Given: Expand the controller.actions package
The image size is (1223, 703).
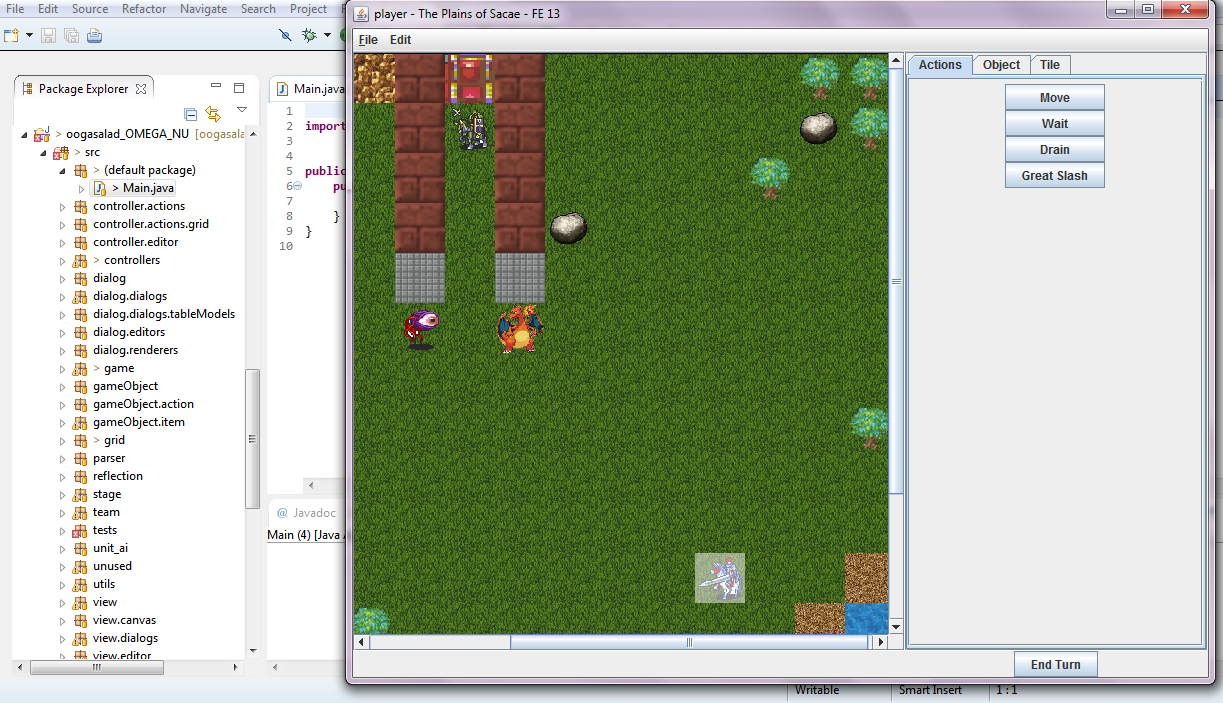Looking at the screenshot, I should pyautogui.click(x=62, y=206).
